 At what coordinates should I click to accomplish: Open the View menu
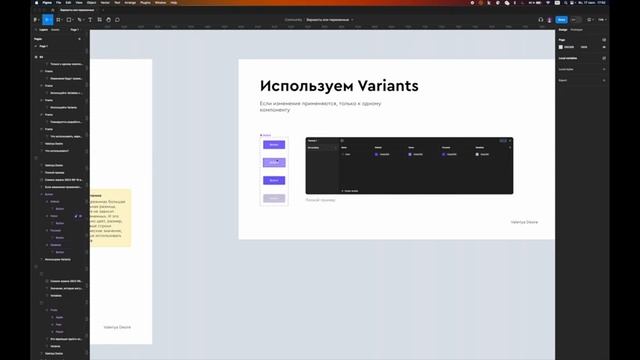pos(79,2)
